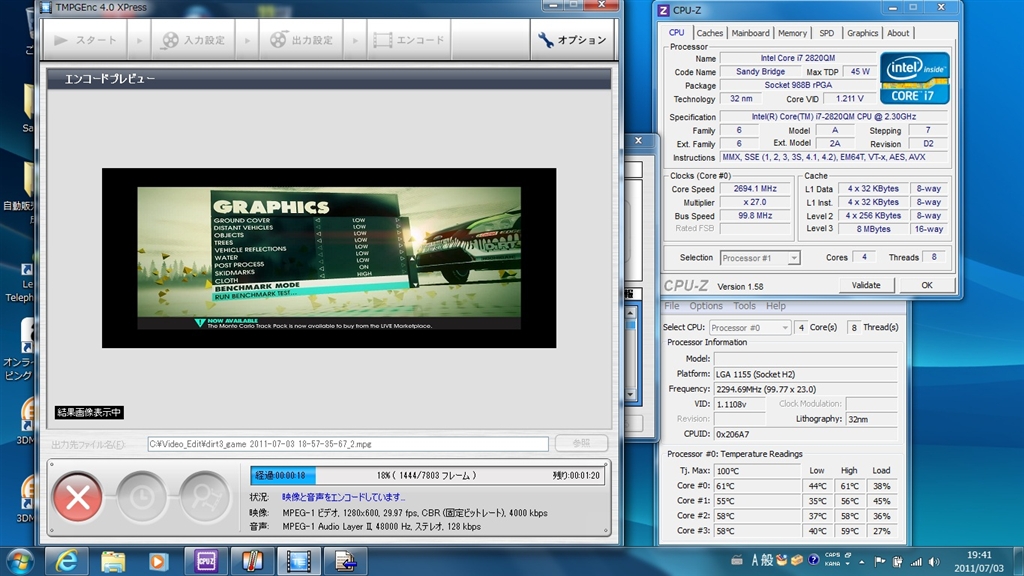
Task: Select the SPD tab in CPU-Z
Action: [x=827, y=33]
